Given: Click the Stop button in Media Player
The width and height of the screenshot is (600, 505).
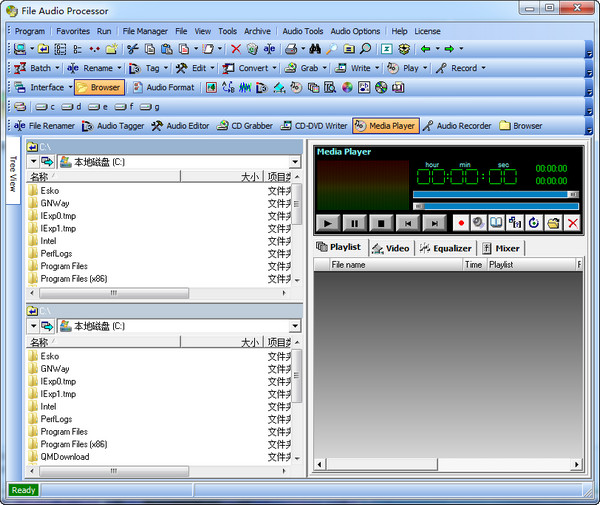Looking at the screenshot, I should (380, 223).
